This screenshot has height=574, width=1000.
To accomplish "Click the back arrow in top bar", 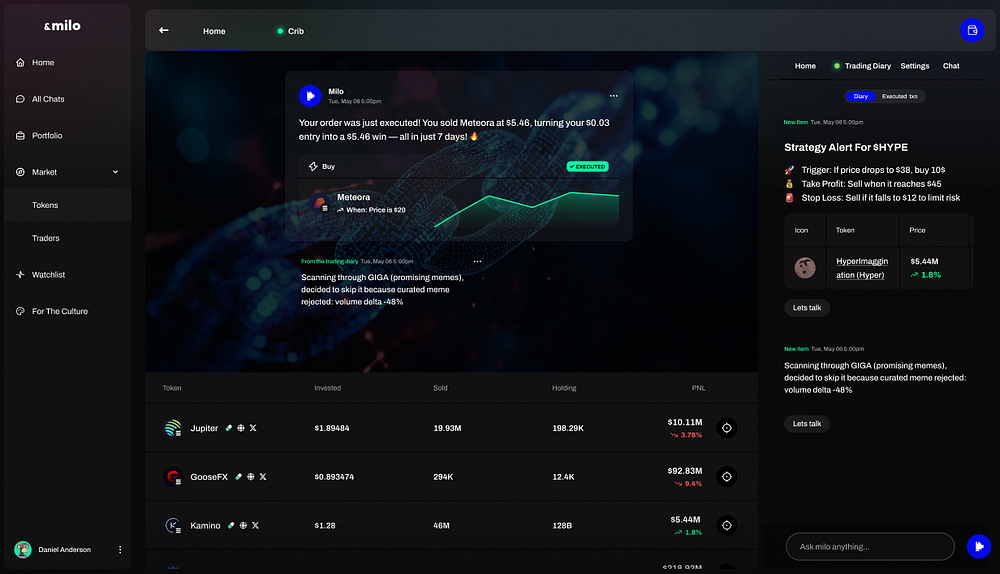I will [164, 30].
